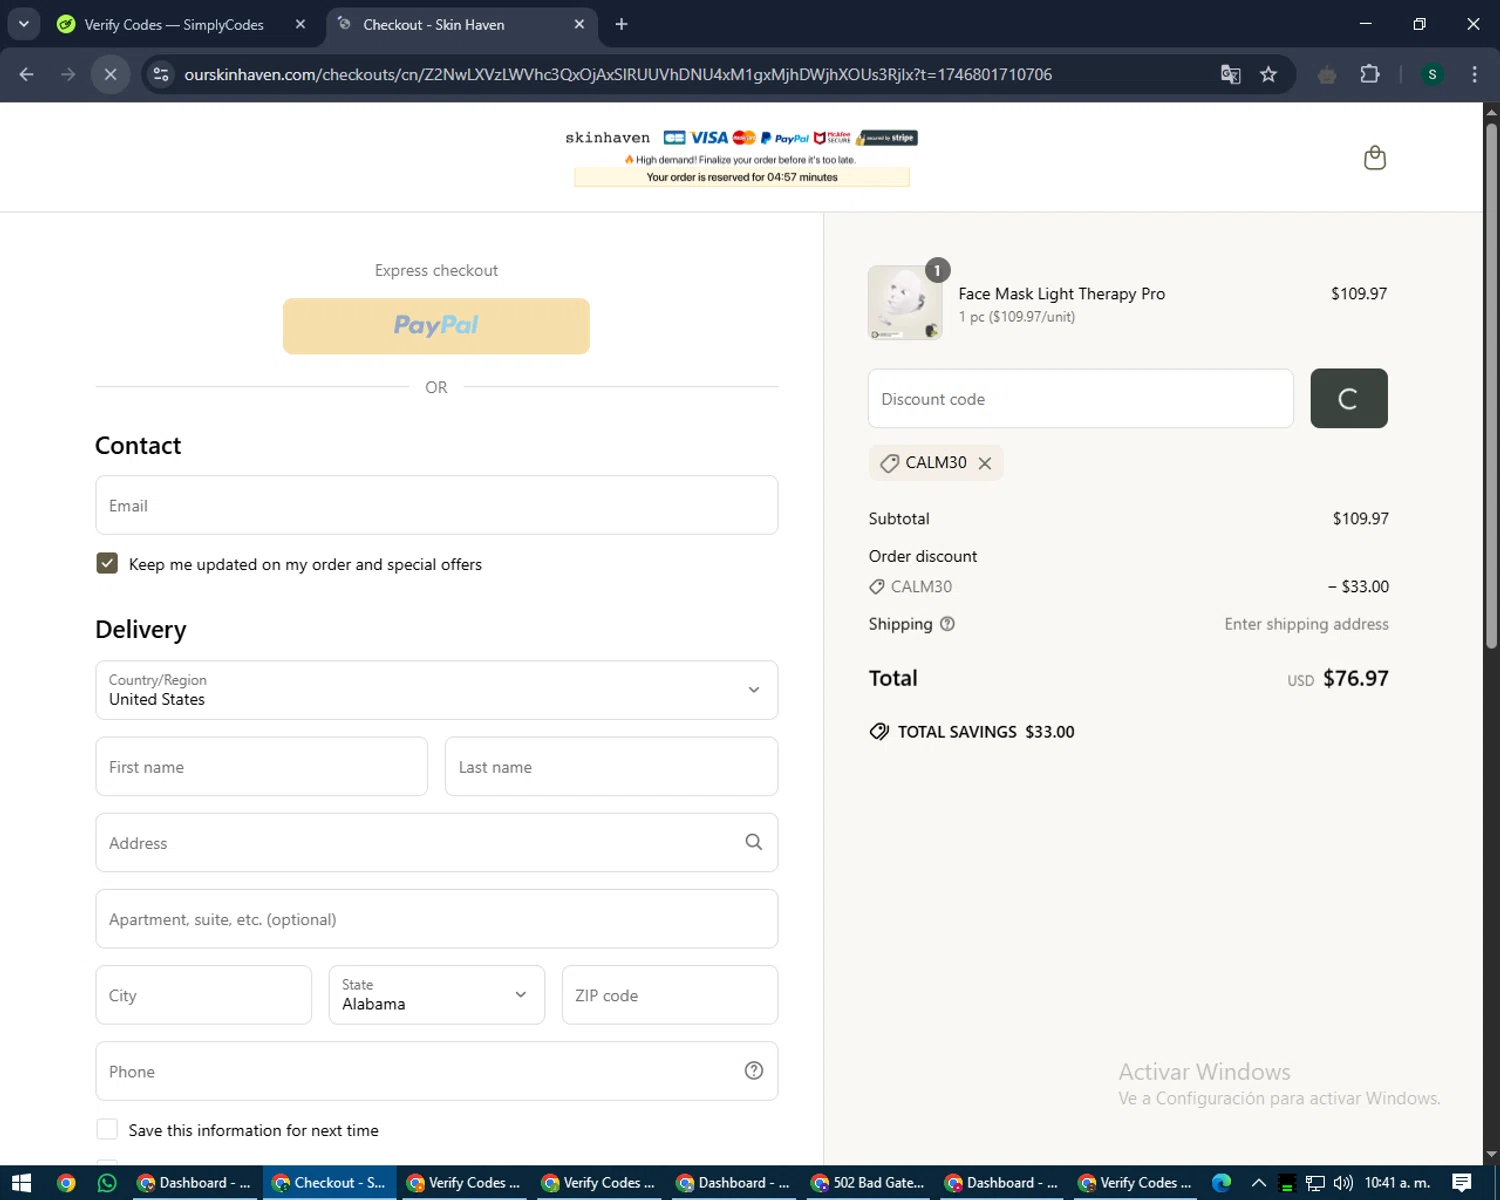Click the TOTAL SAVINGS $33.00 text

(985, 732)
